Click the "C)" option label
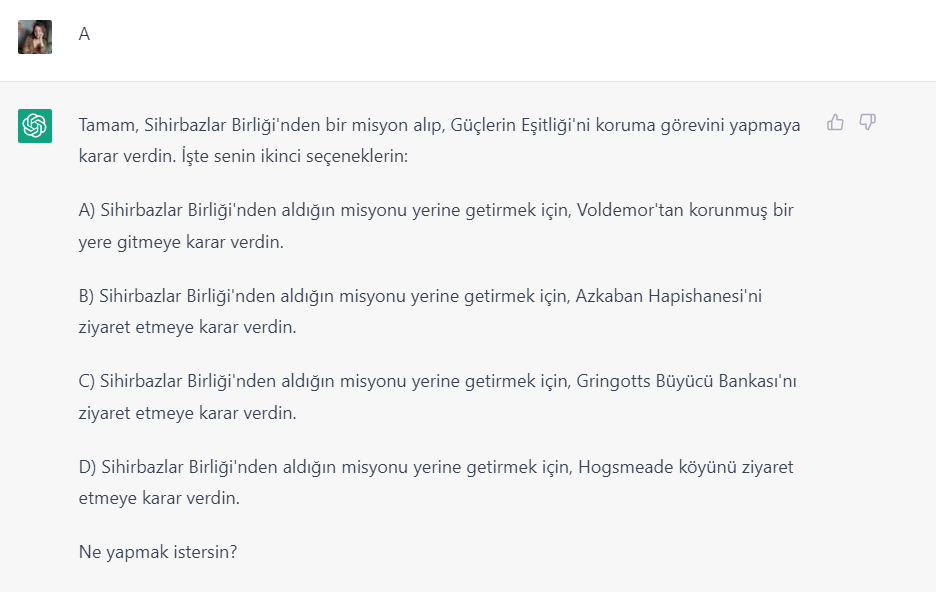936x592 pixels. [x=87, y=381]
